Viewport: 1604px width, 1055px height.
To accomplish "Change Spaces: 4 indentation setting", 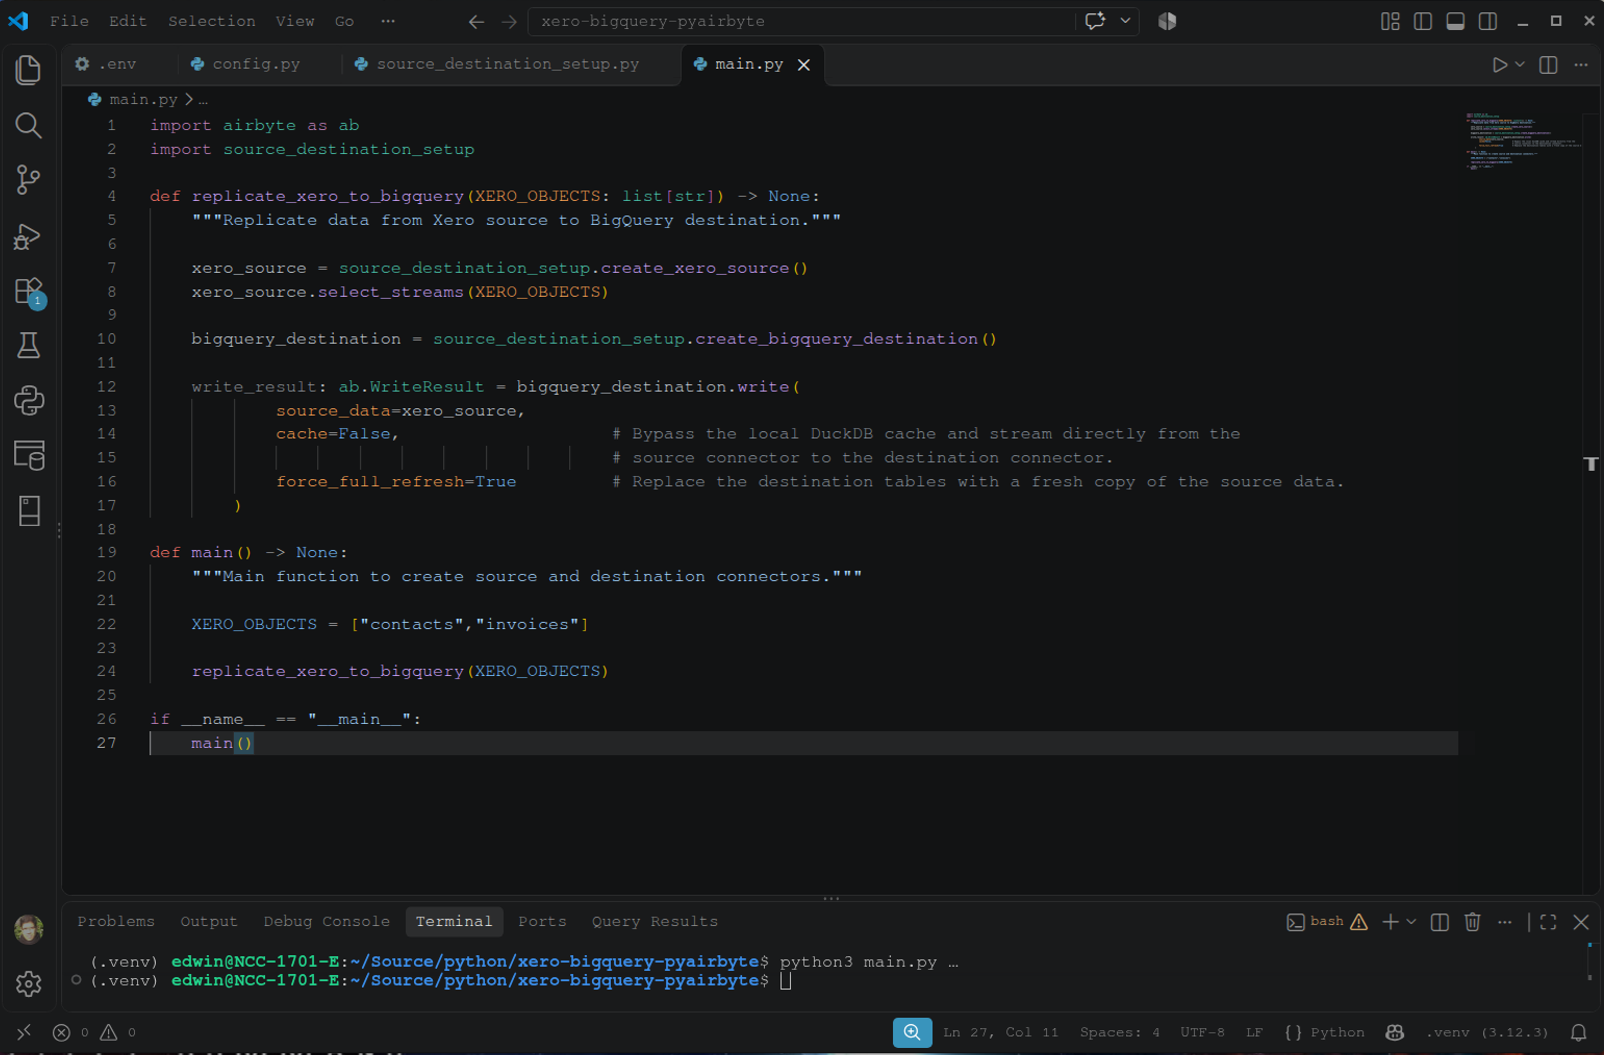I will [1120, 1032].
